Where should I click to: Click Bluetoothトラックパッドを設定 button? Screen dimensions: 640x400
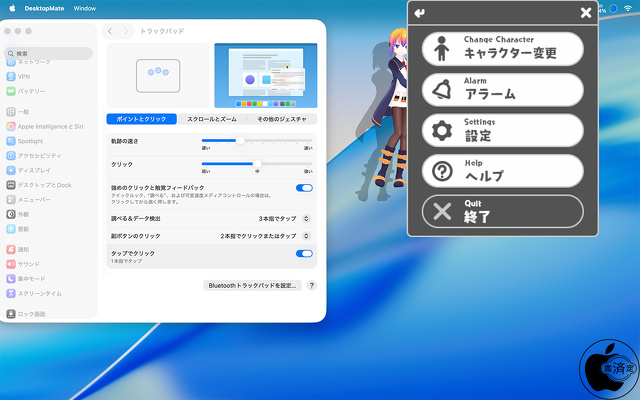tap(252, 285)
